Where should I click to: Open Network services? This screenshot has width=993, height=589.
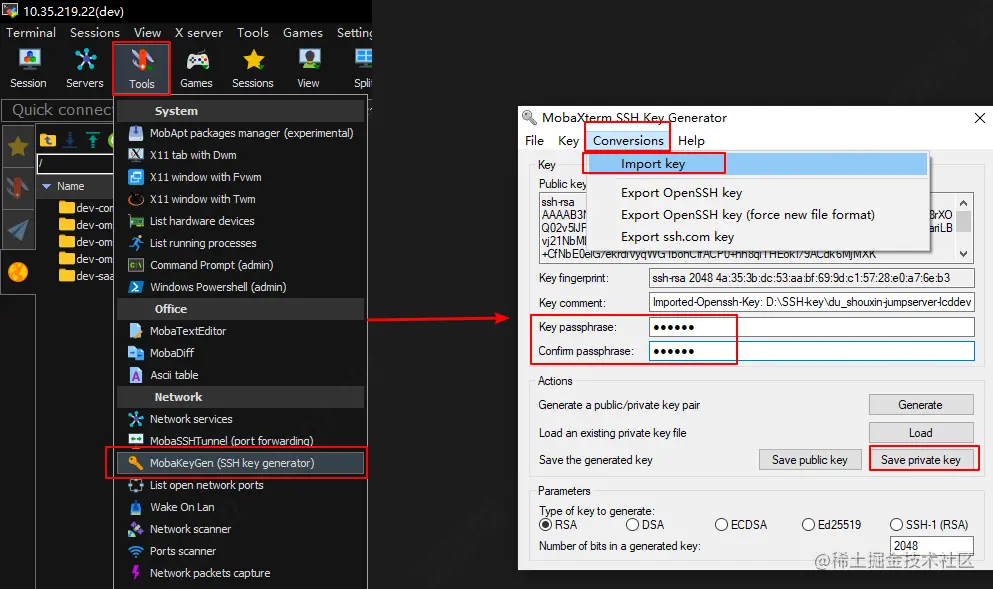[241, 419]
